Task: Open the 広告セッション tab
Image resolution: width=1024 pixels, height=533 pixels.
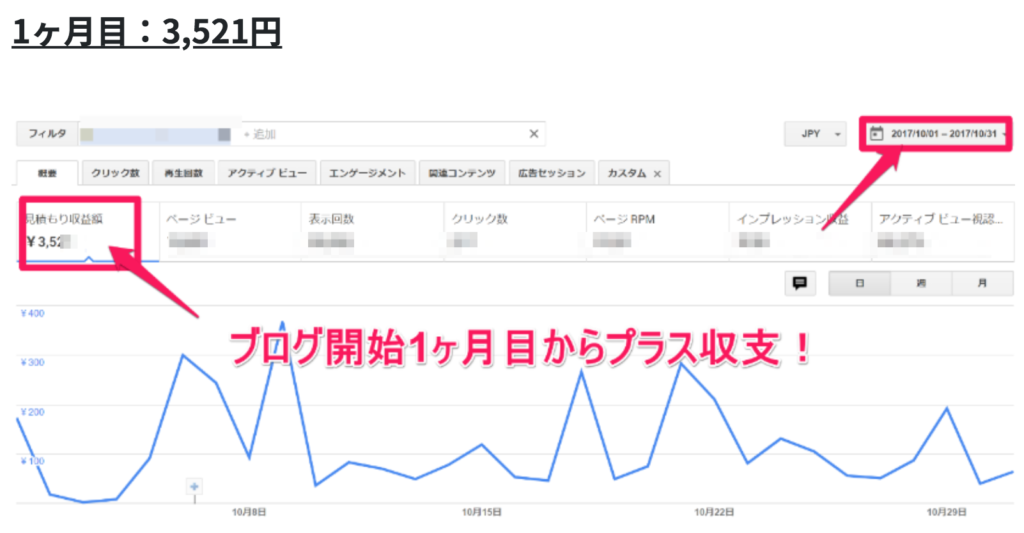Action: click(552, 173)
